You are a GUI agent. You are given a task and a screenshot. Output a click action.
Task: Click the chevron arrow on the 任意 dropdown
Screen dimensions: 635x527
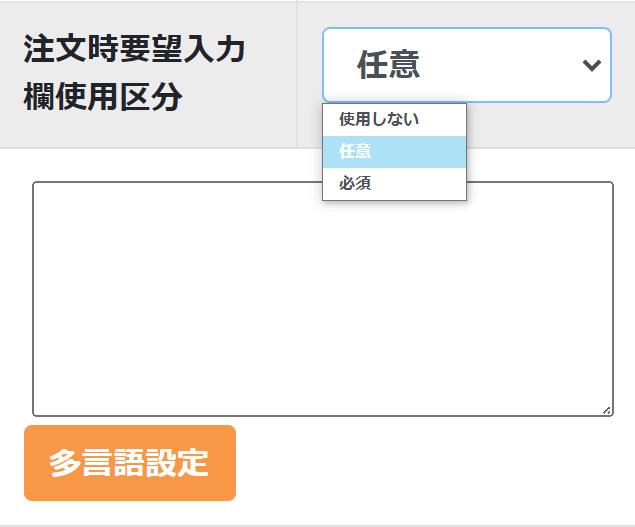click(591, 65)
